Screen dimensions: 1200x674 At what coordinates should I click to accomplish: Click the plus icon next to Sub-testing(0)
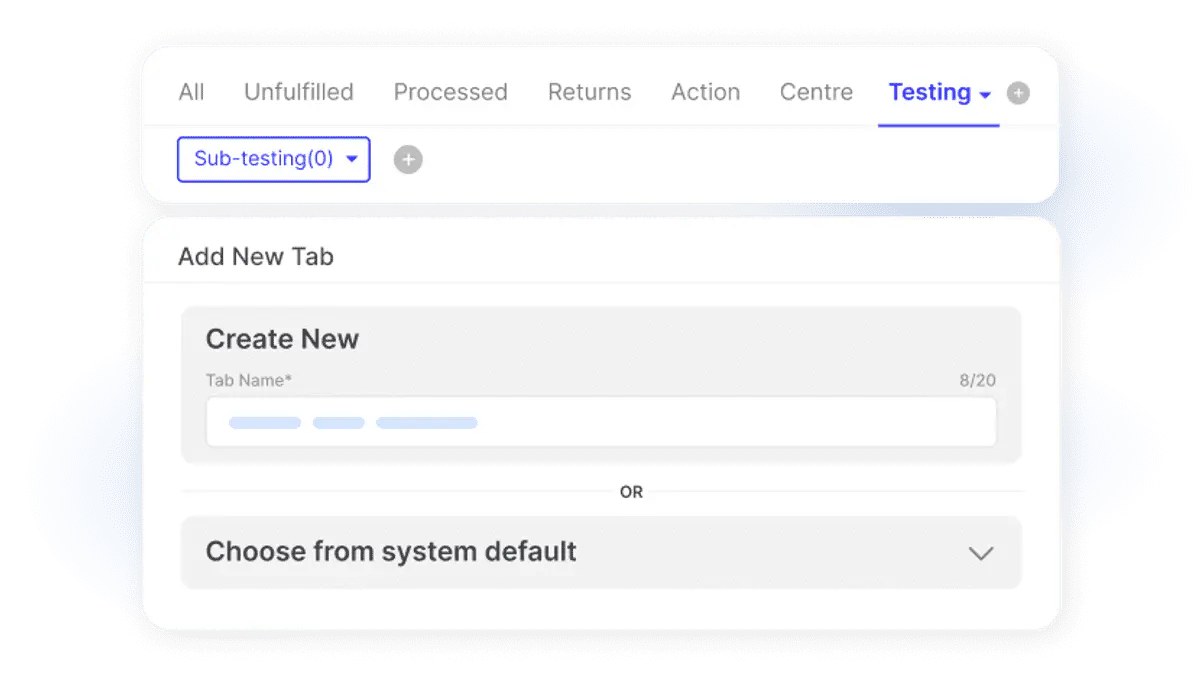[408, 160]
